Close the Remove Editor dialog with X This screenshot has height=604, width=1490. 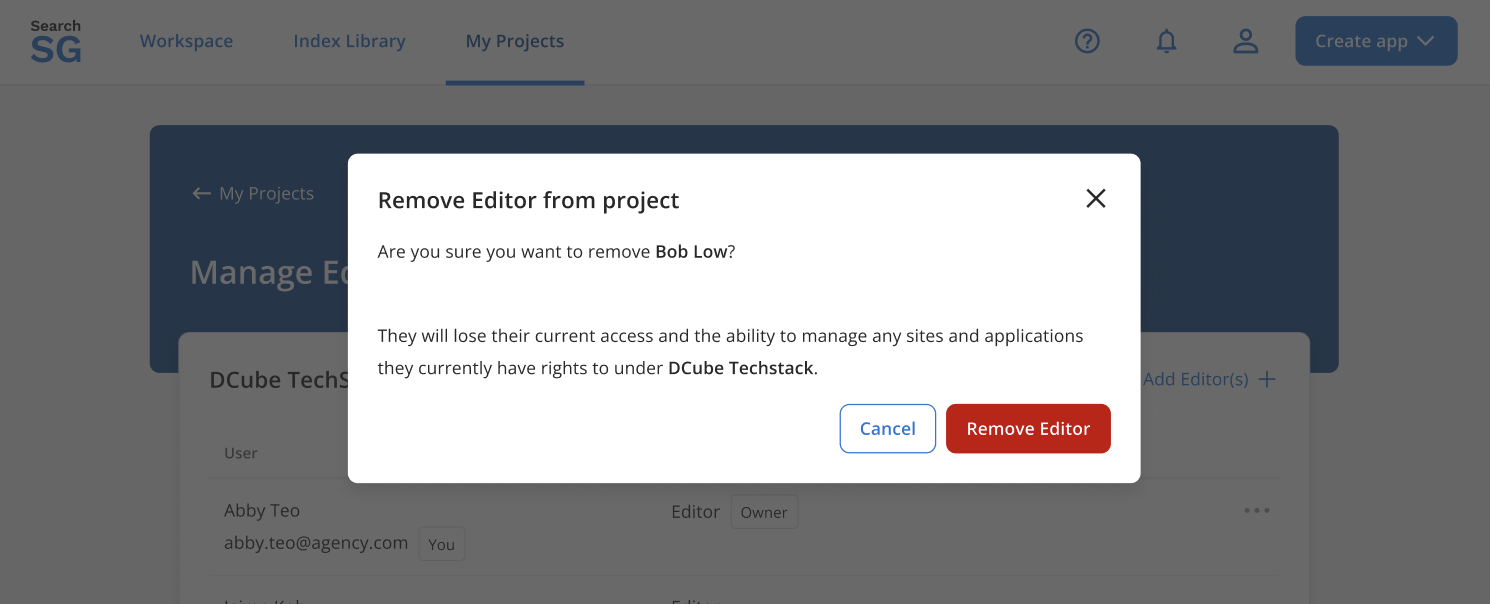[1096, 199]
